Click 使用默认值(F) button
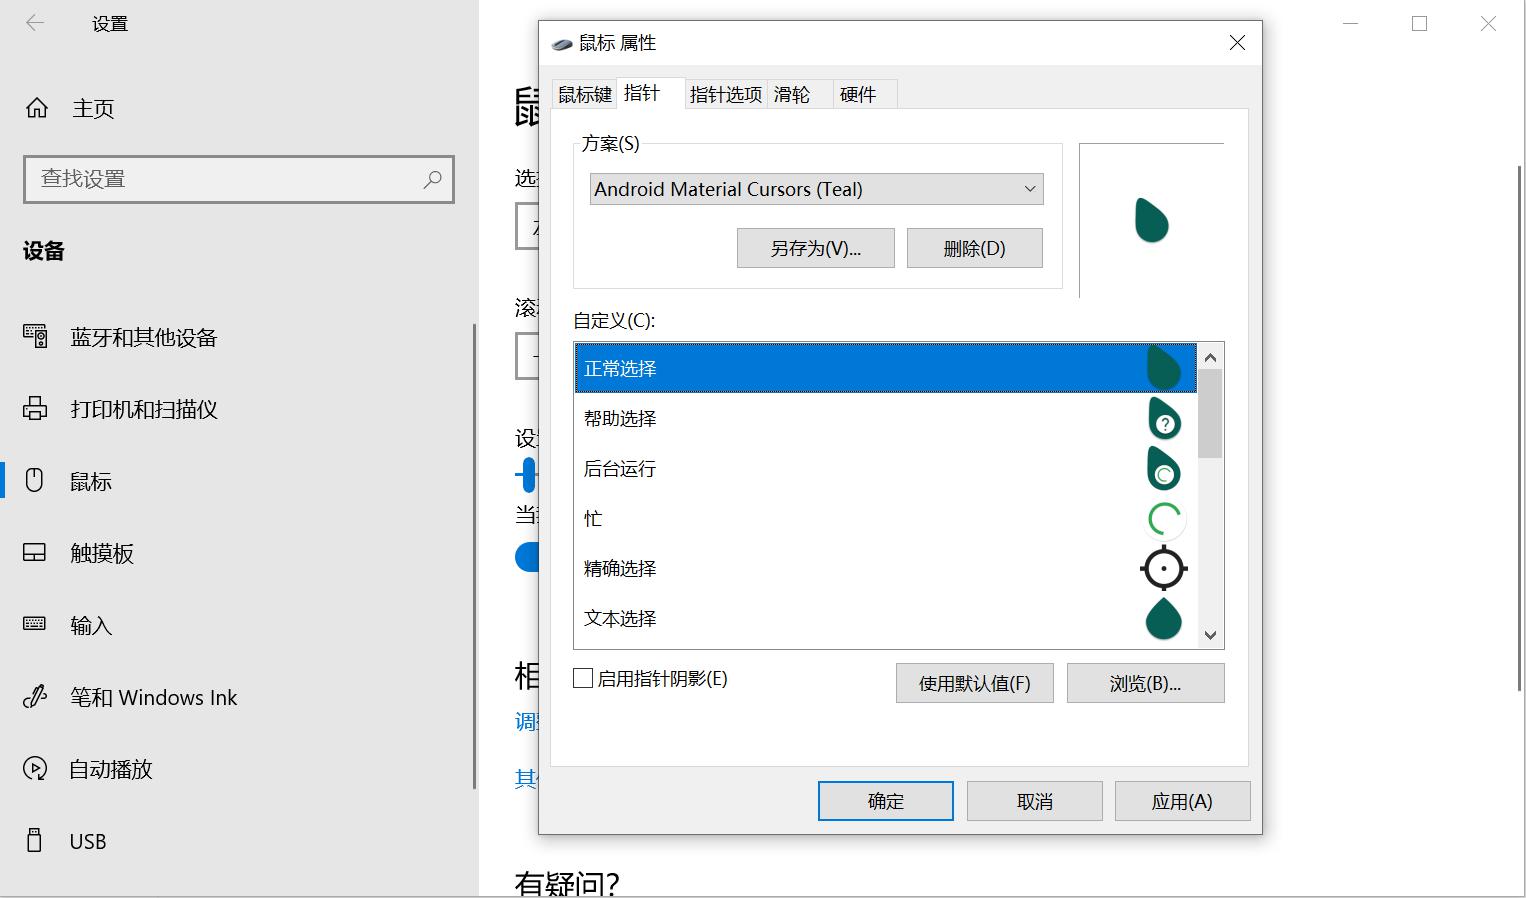The height and width of the screenshot is (898, 1526). pos(974,683)
